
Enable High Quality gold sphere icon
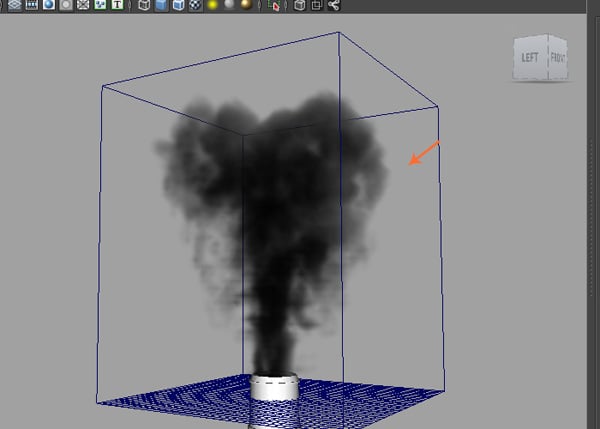tap(246, 5)
